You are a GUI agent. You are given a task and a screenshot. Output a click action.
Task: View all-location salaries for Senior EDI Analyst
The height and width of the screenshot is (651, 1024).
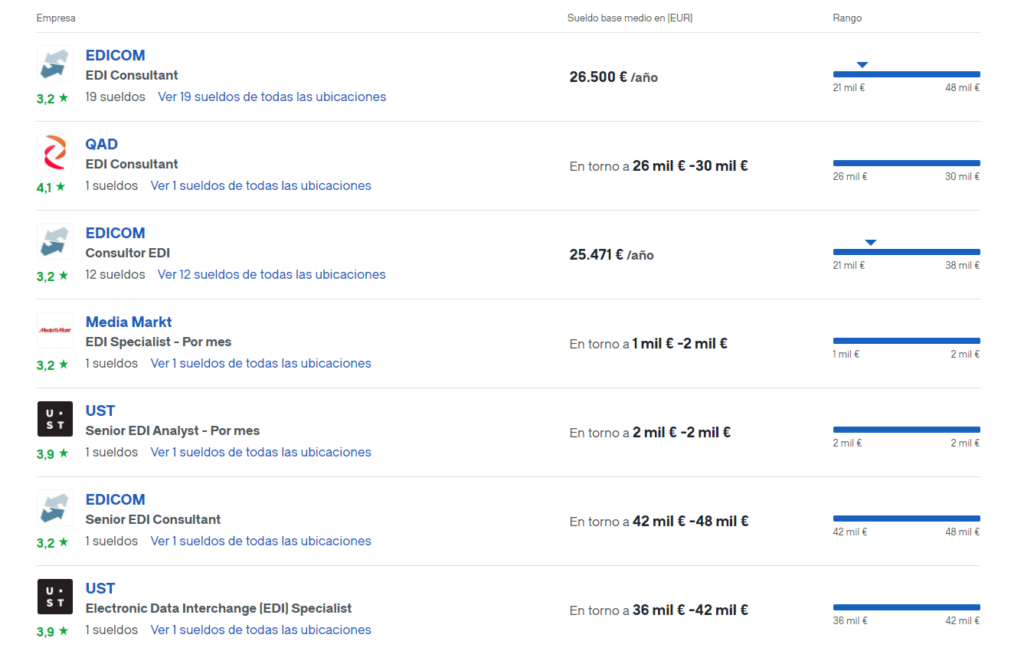pyautogui.click(x=261, y=452)
